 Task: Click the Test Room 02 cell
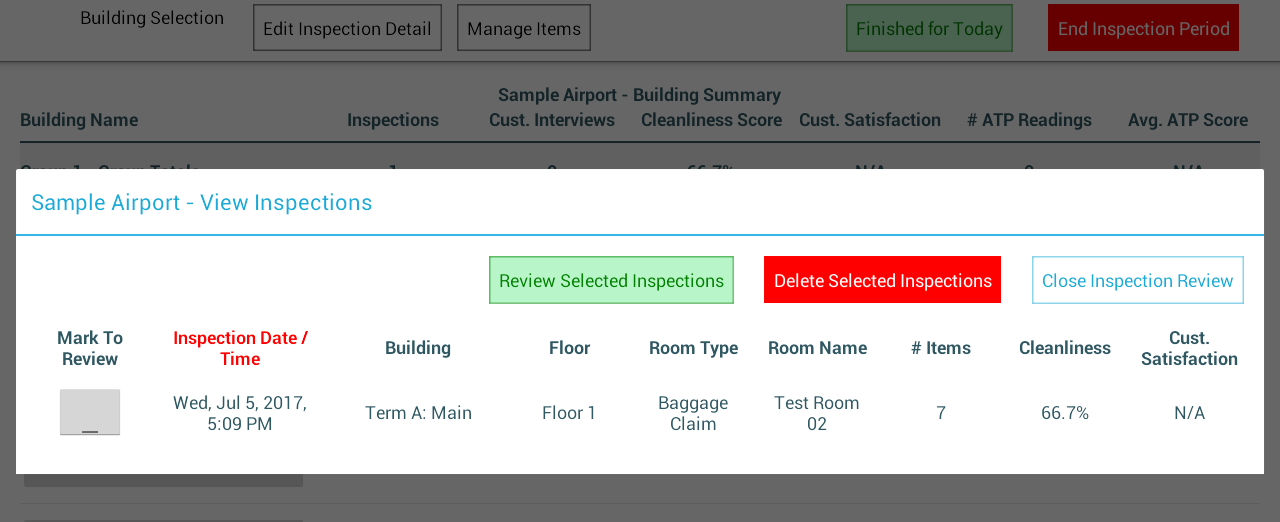(x=817, y=413)
